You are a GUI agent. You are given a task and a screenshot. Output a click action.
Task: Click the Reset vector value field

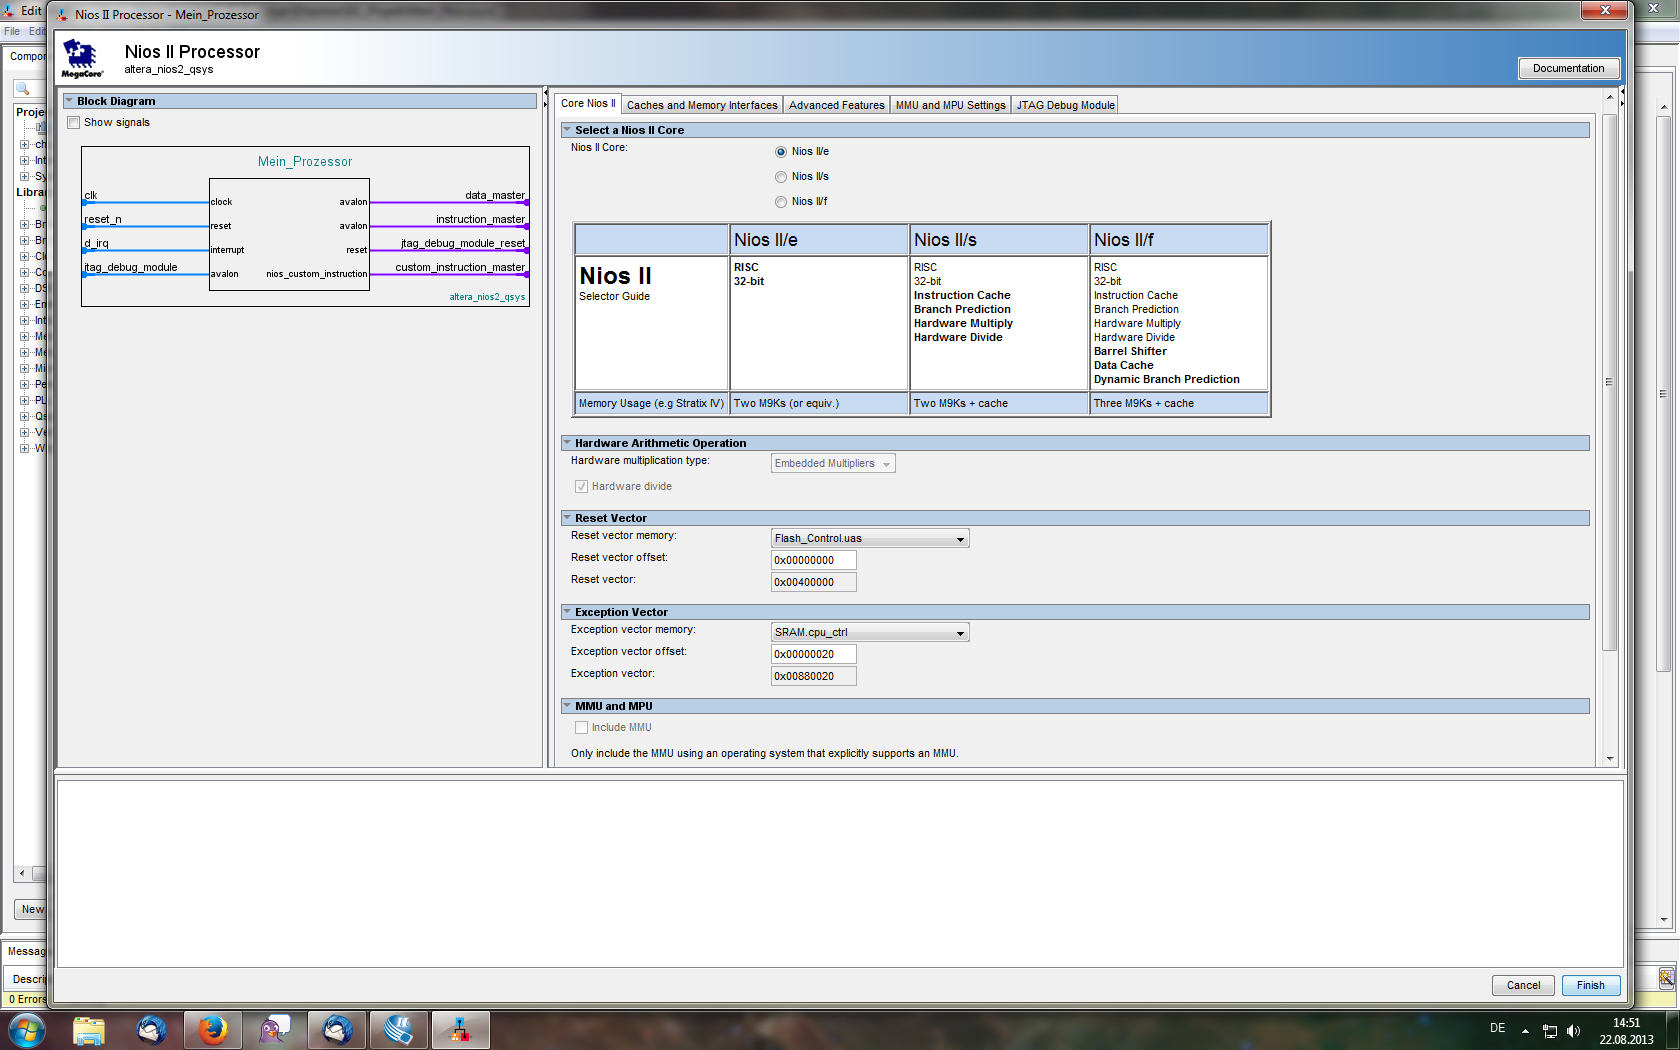pyautogui.click(x=813, y=582)
